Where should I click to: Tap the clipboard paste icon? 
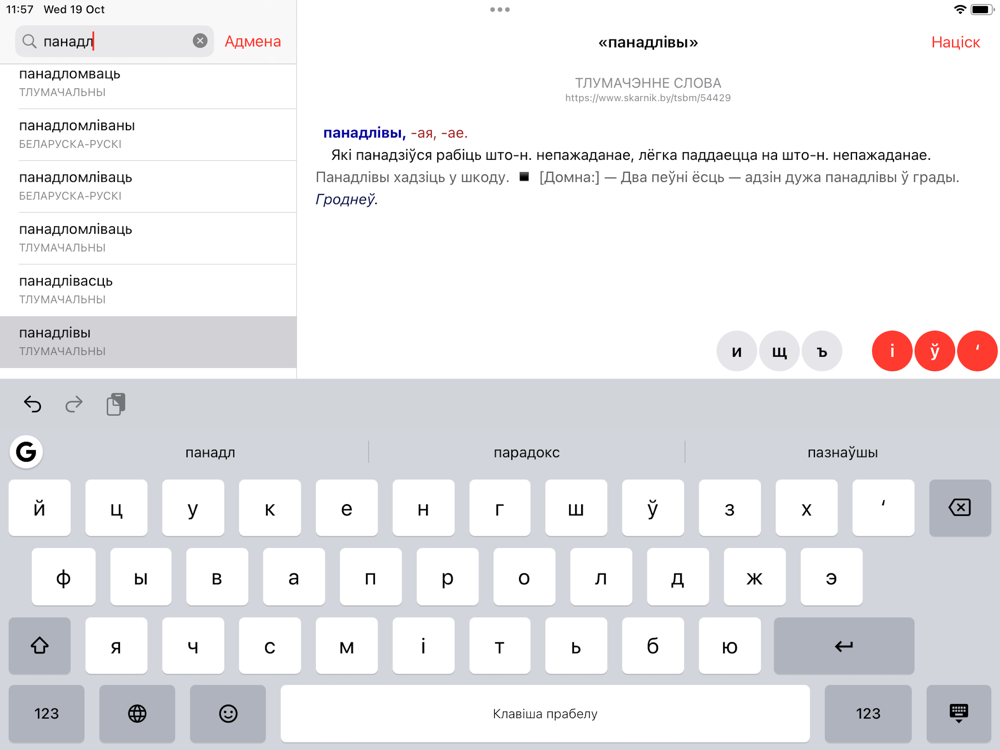116,404
